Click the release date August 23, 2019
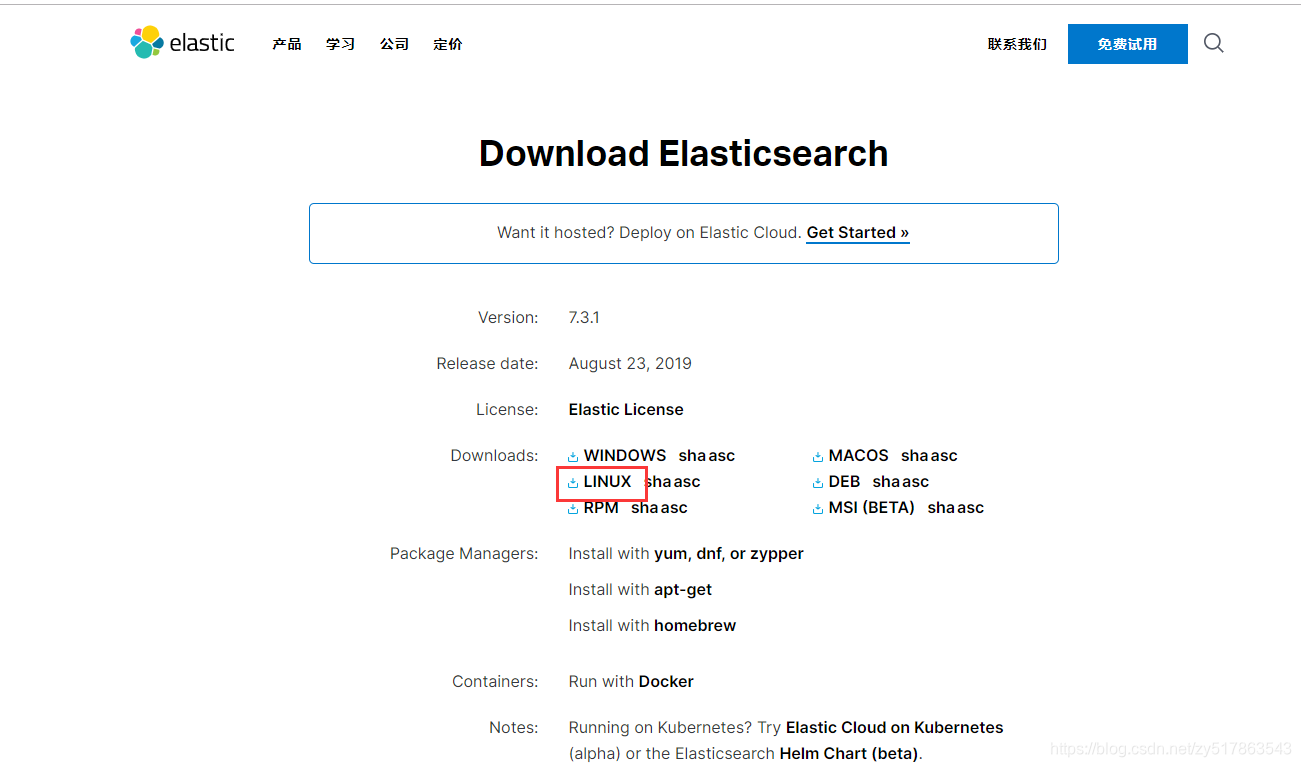Viewport: 1301px width, 767px height. coord(630,363)
